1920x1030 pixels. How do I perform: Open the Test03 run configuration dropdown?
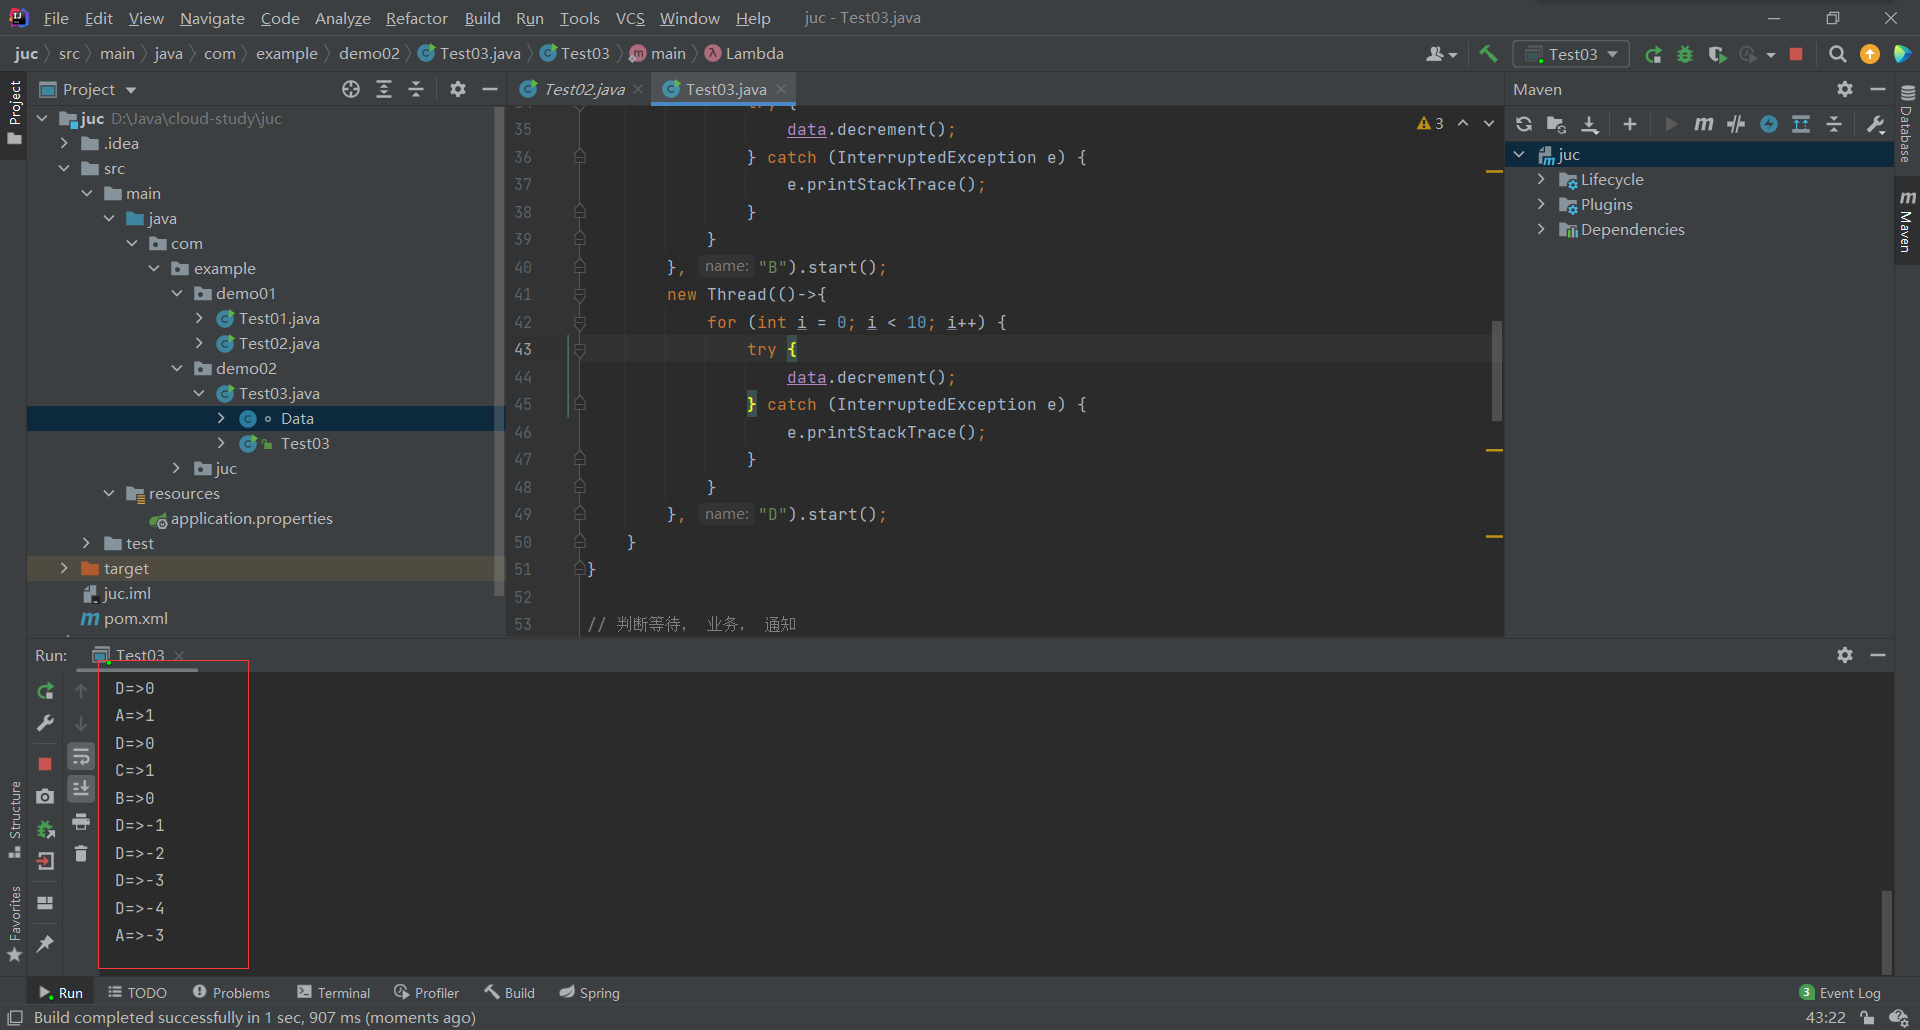coord(1571,54)
